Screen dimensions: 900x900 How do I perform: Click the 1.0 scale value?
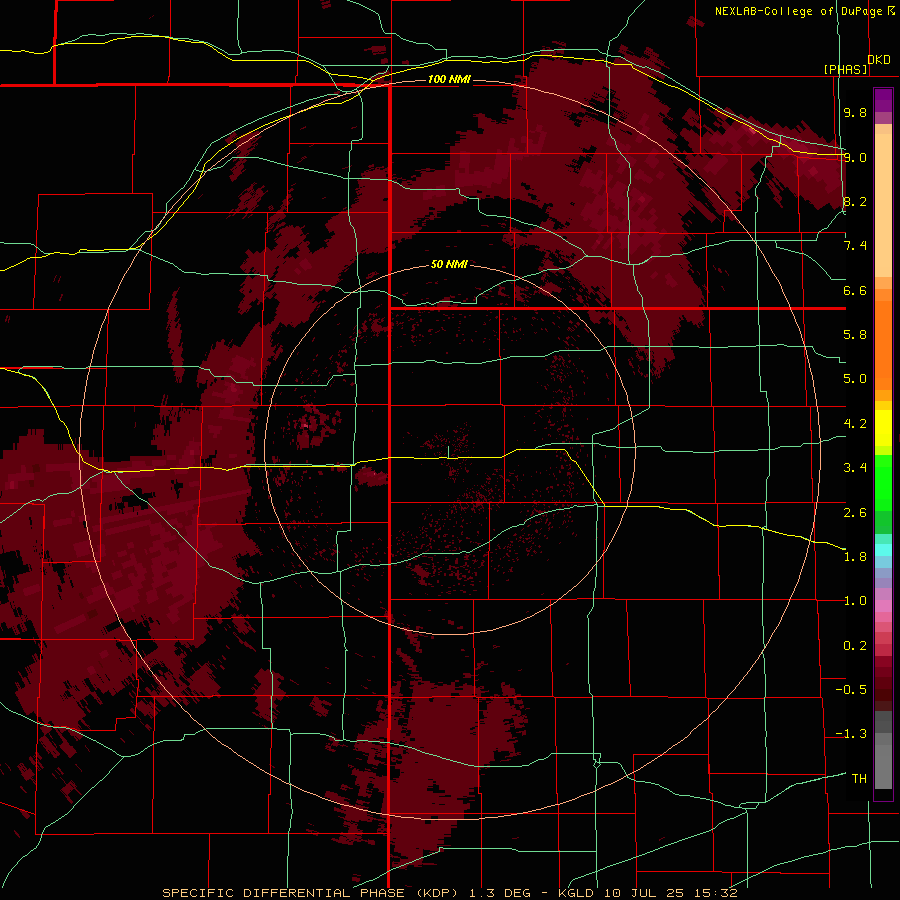(x=855, y=601)
